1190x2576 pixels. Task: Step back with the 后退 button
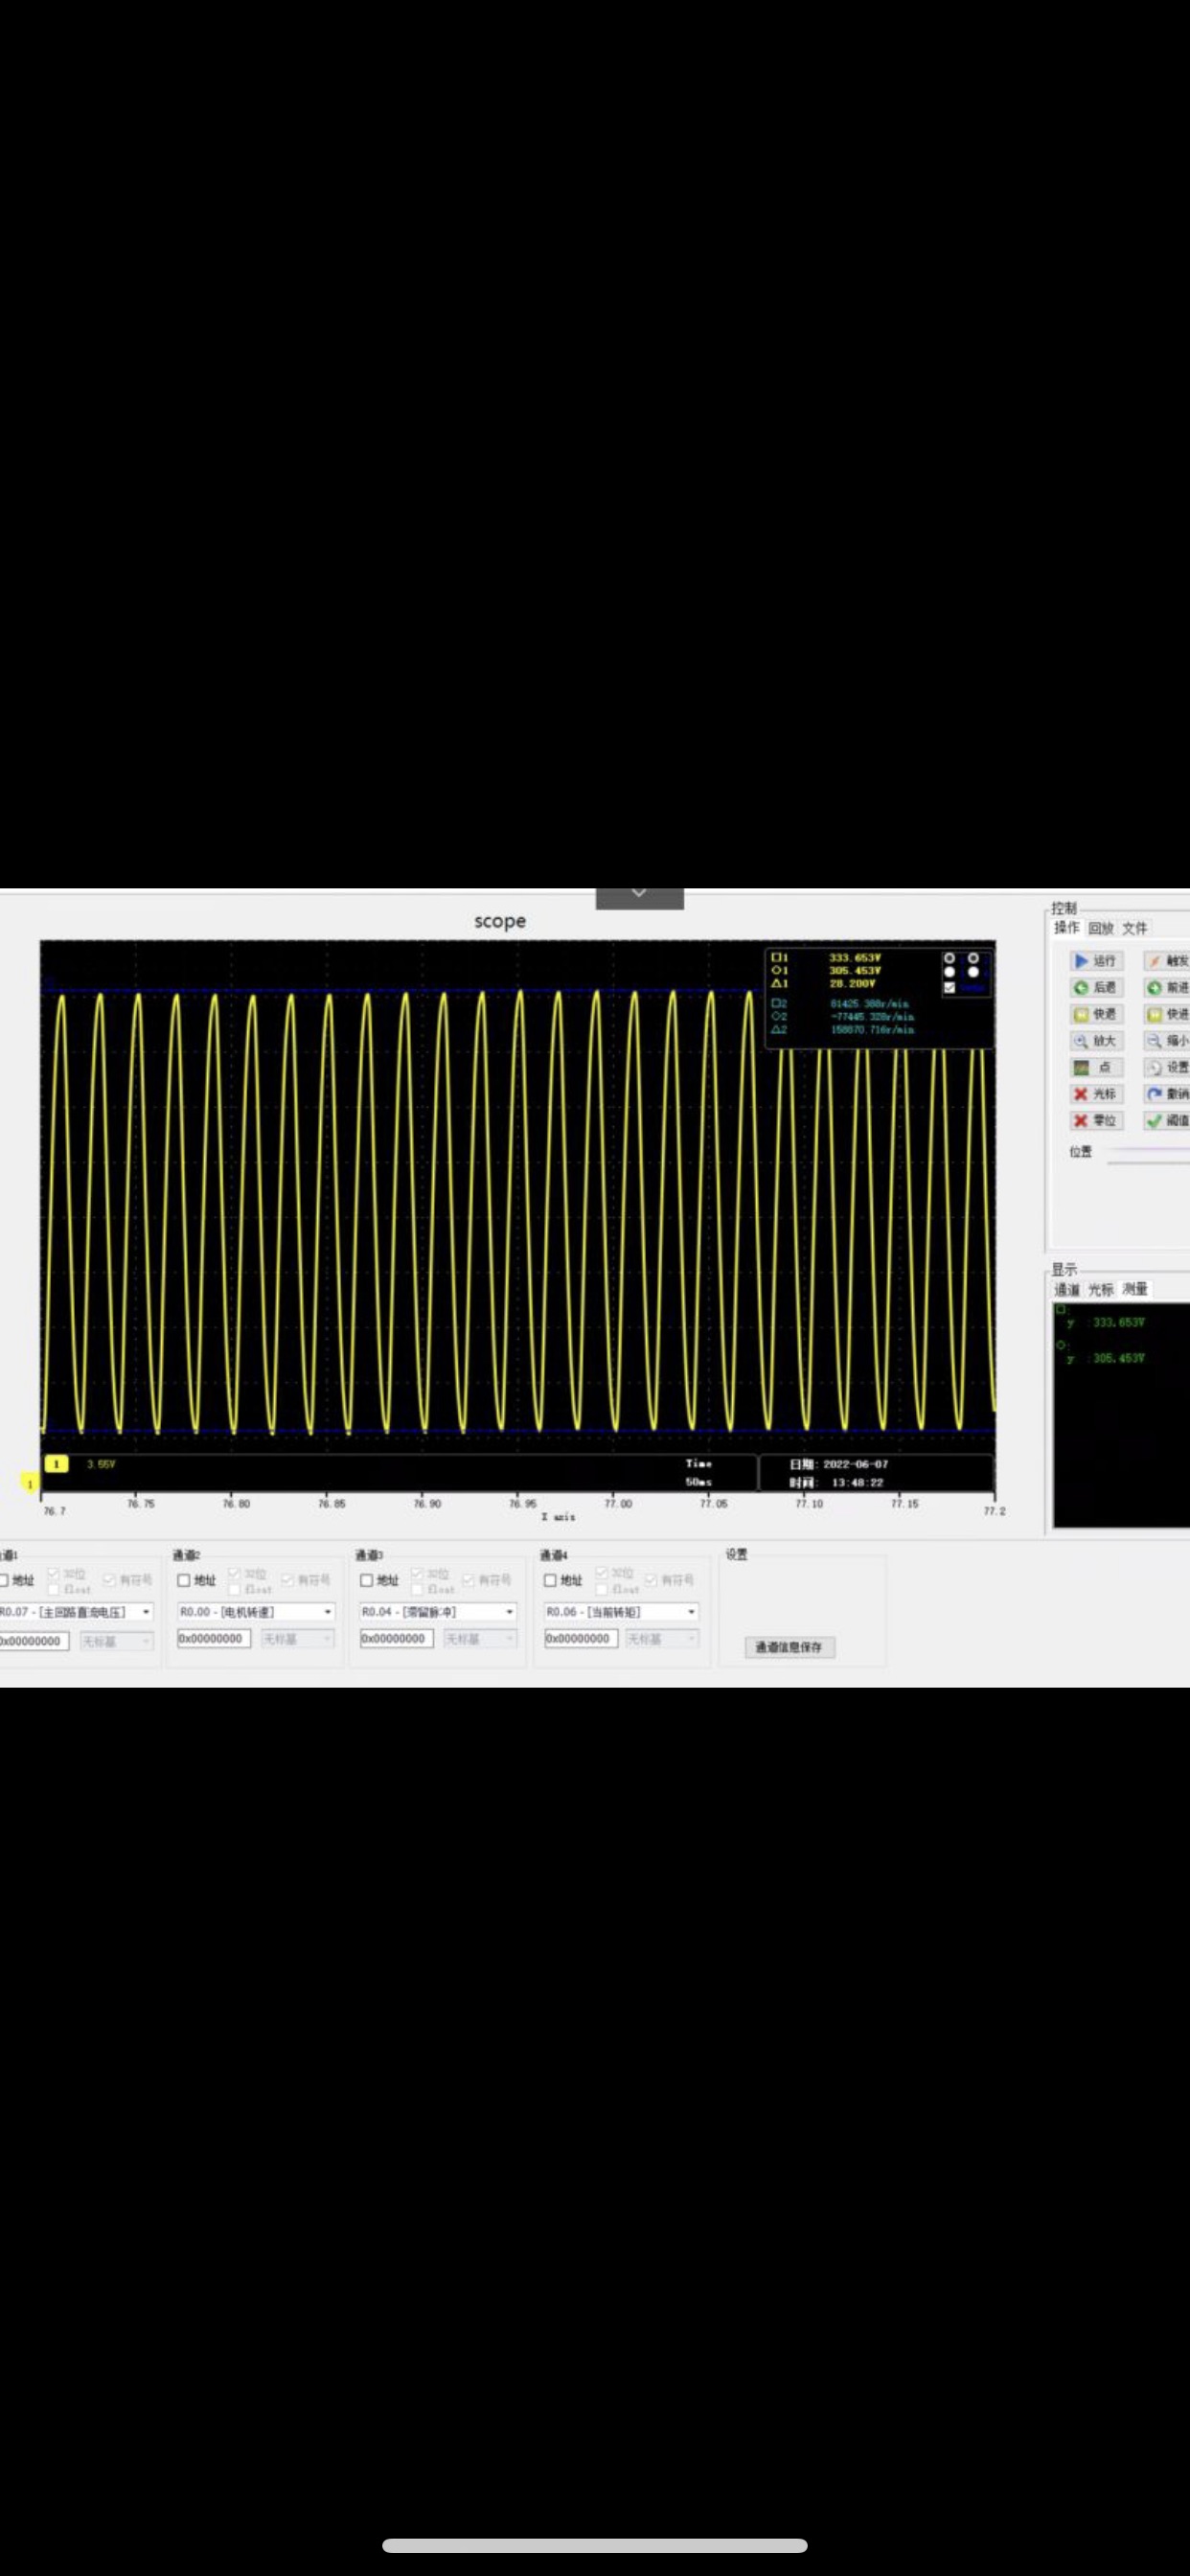click(x=1096, y=988)
